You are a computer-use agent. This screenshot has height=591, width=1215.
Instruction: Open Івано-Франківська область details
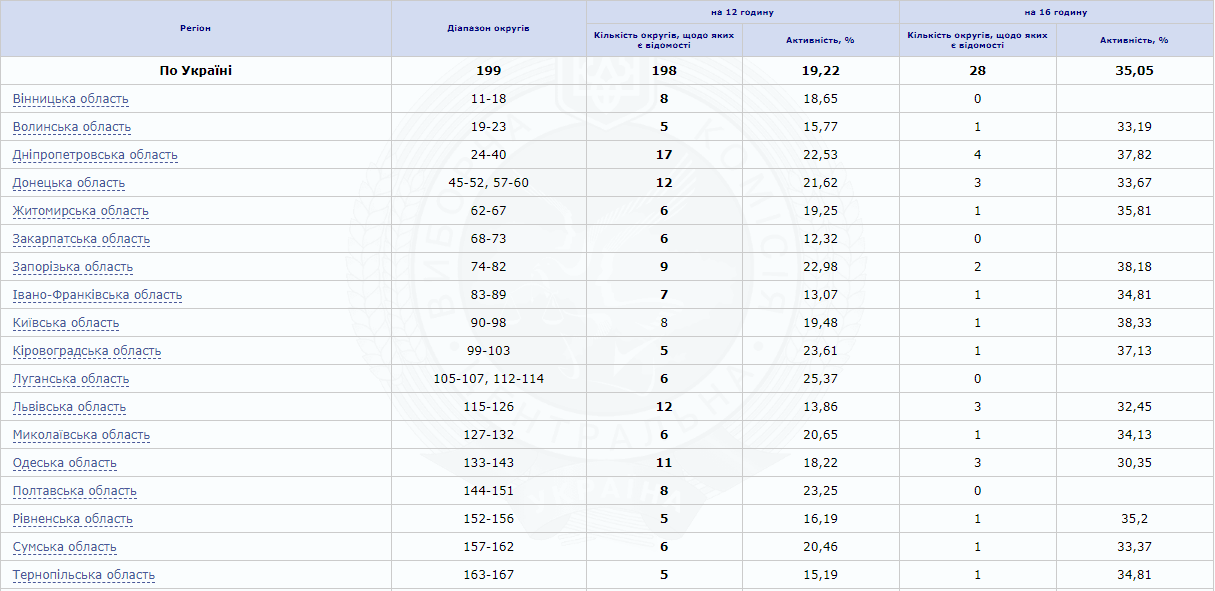tap(97, 295)
